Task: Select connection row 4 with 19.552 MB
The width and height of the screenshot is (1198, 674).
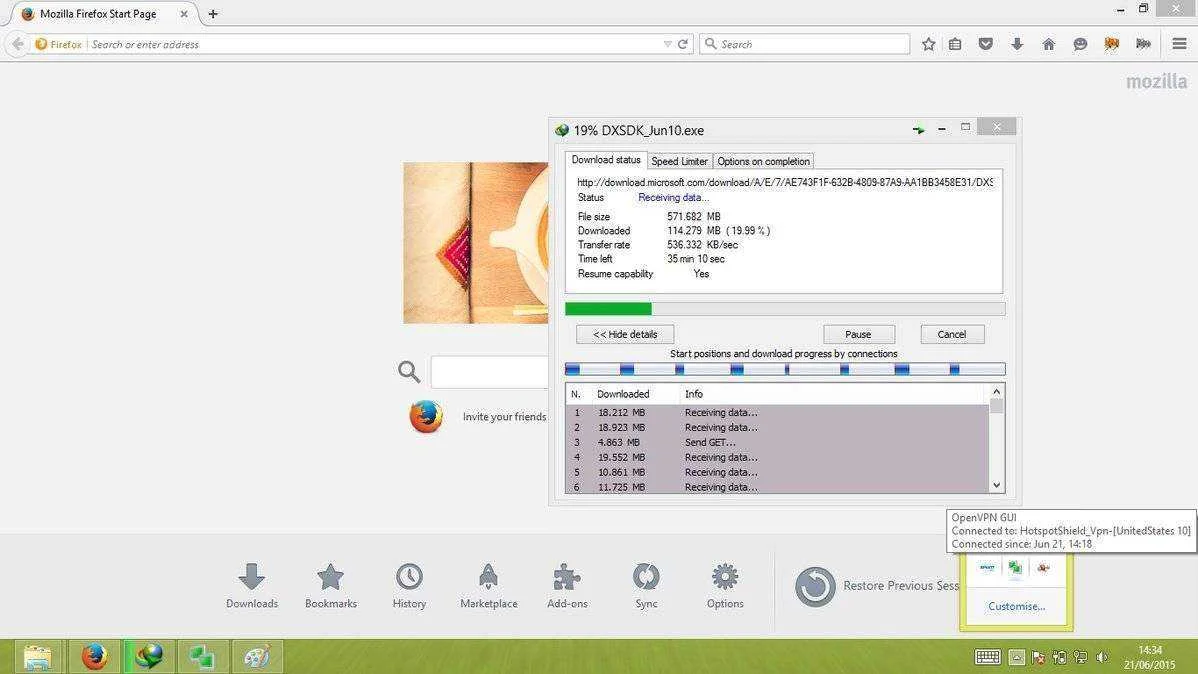Action: (x=777, y=457)
